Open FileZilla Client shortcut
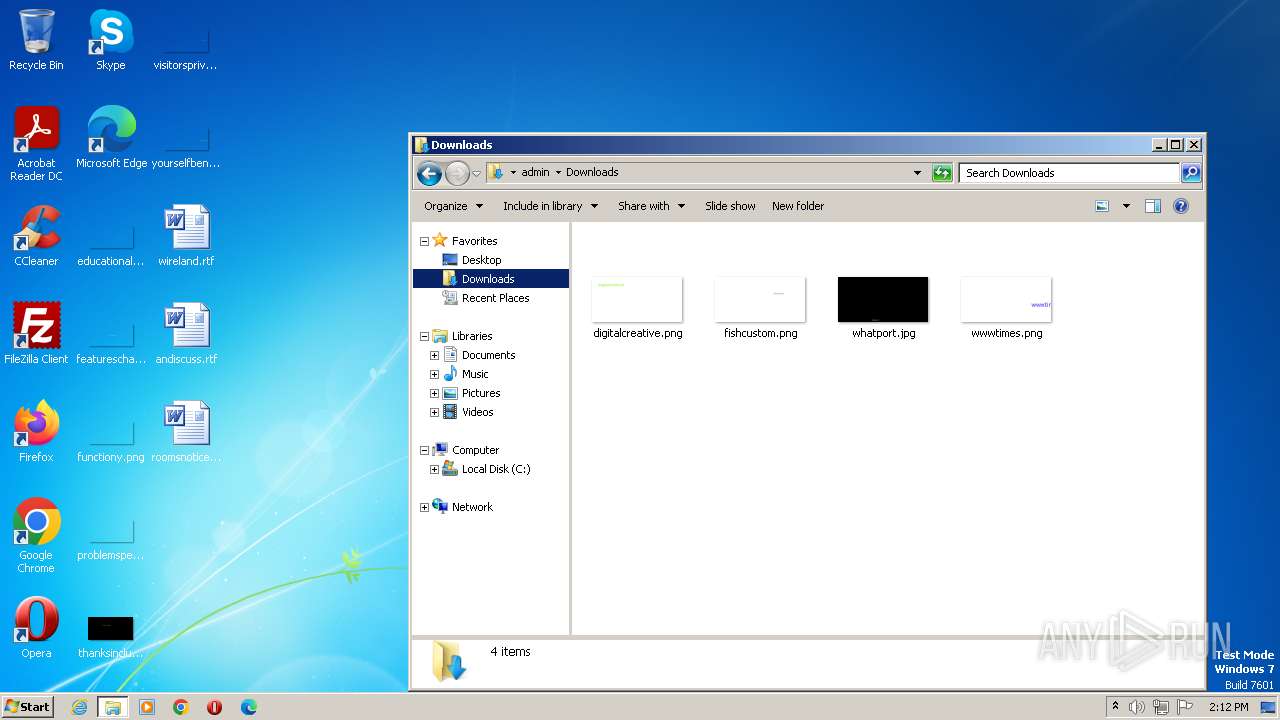The image size is (1280, 720). 36,334
